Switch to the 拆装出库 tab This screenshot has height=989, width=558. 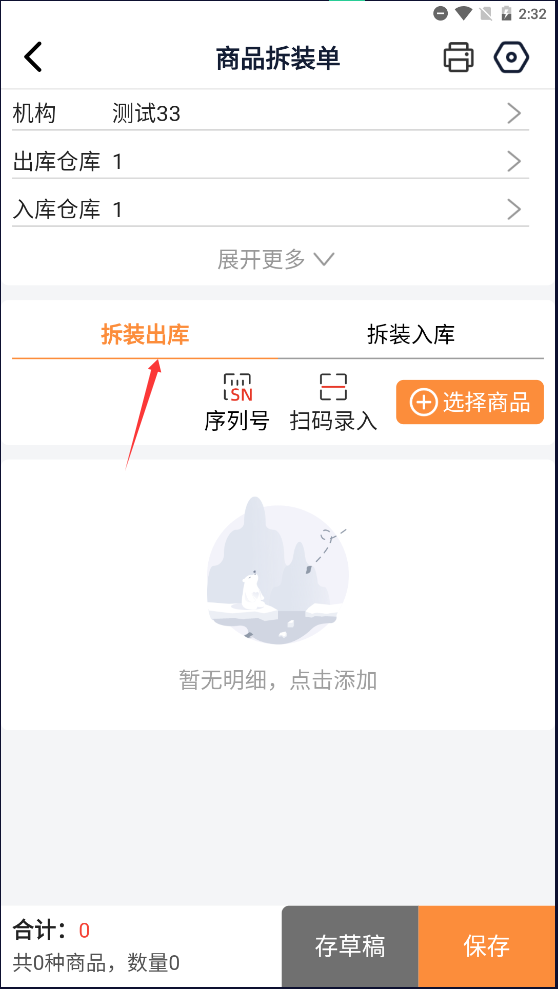(x=145, y=335)
